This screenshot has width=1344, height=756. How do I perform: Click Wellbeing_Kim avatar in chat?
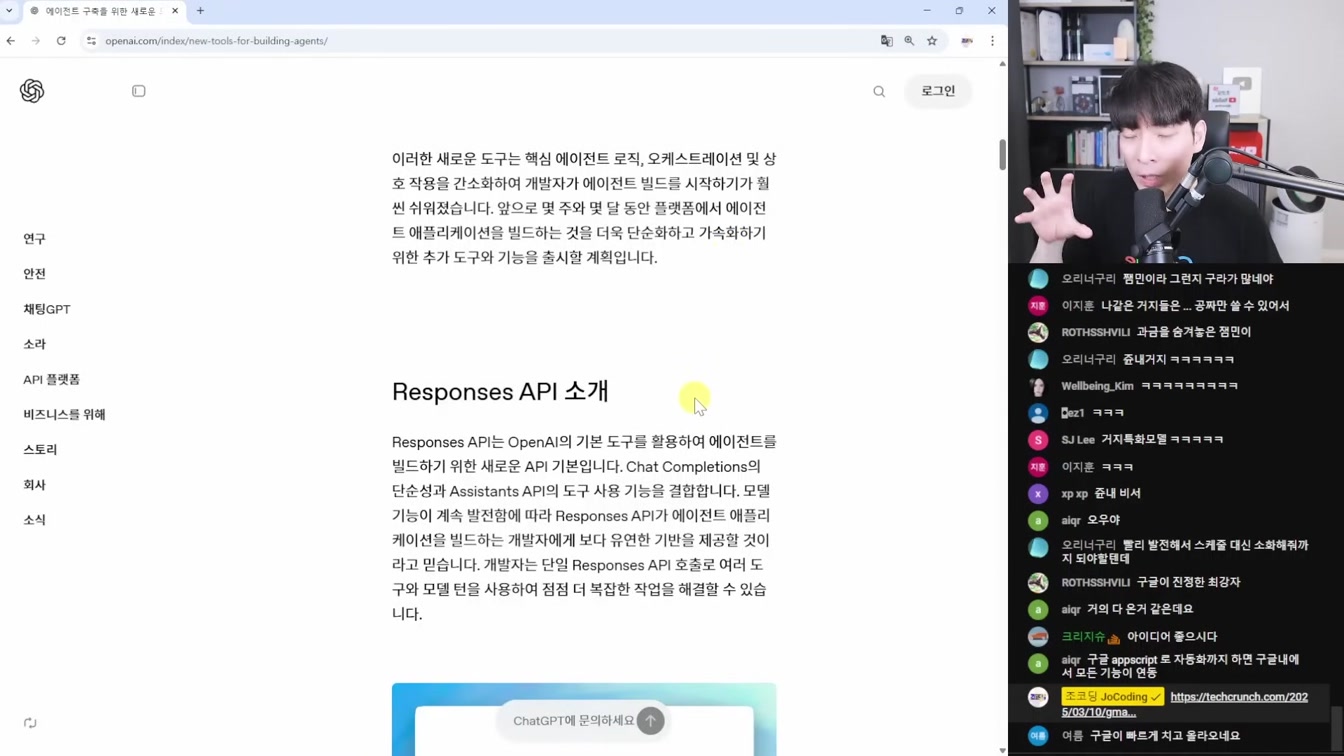pos(1038,386)
